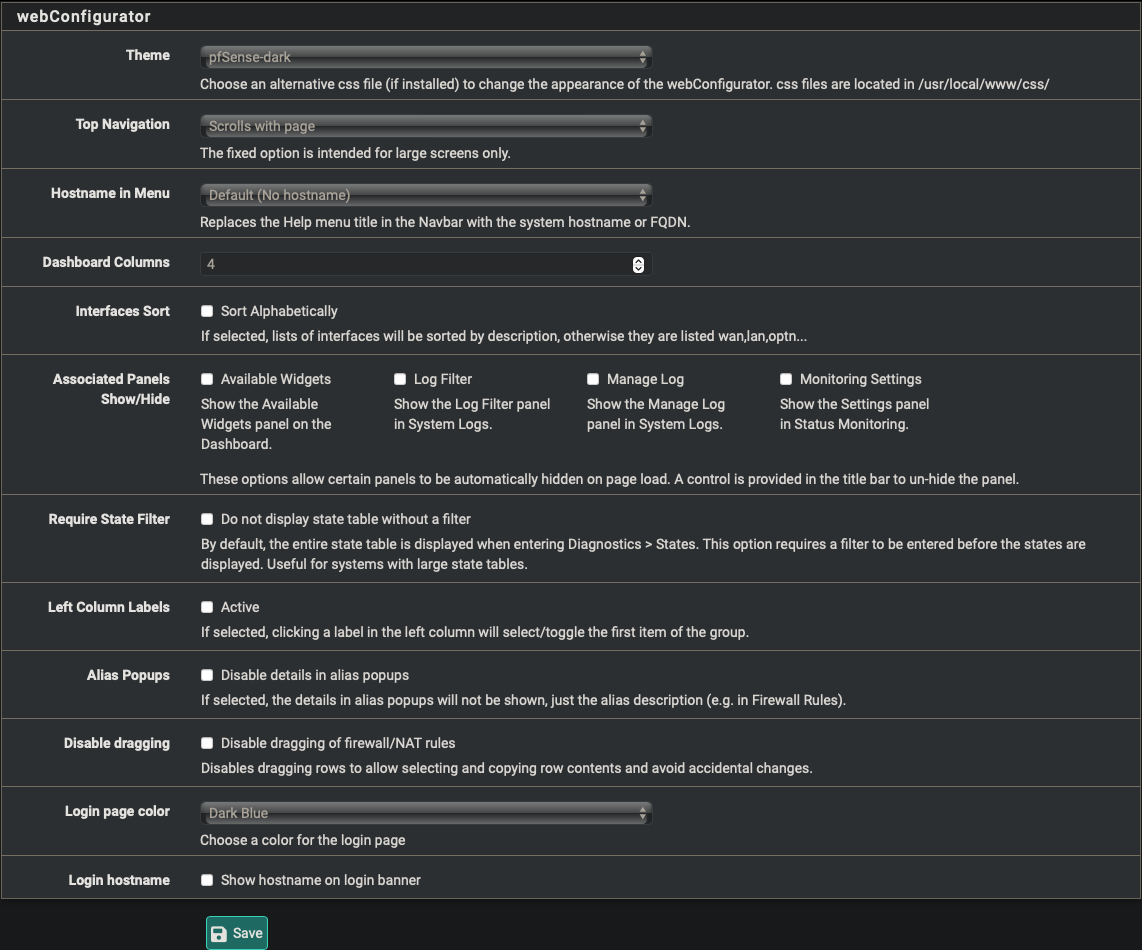Click the Save button

tap(237, 934)
